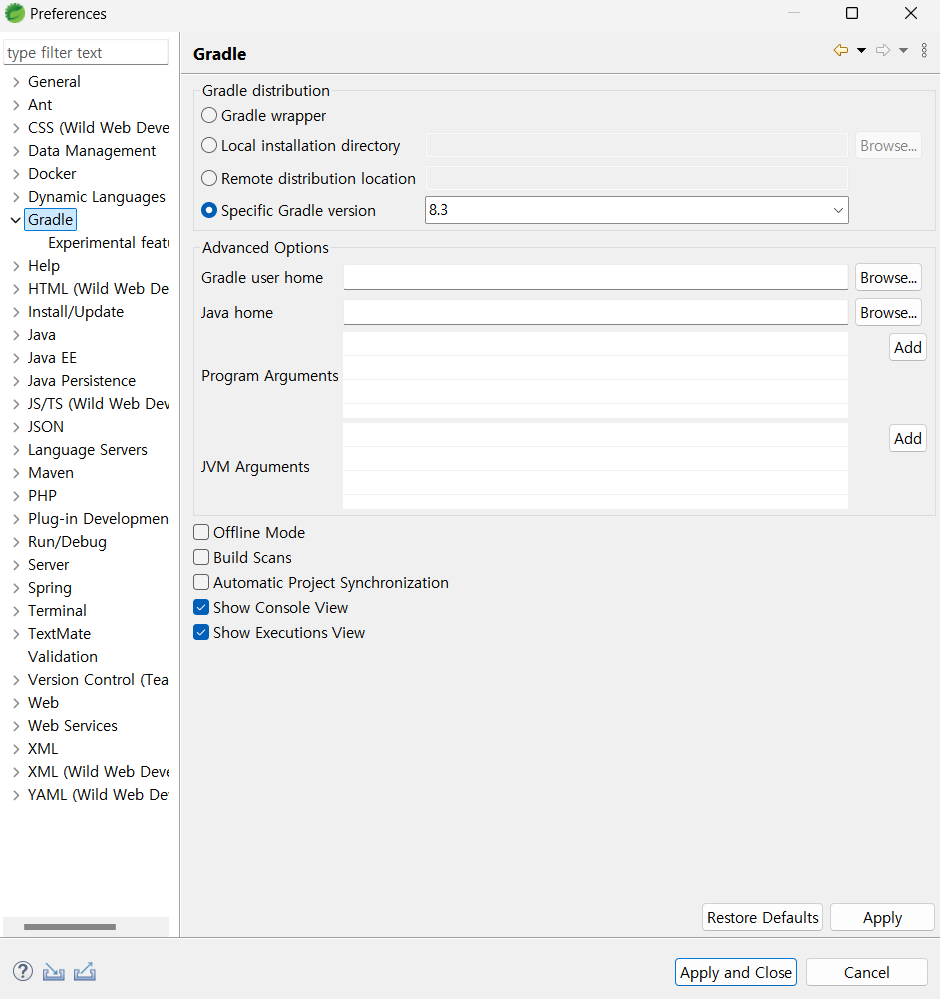
Task: Select the Terminal category
Action: tap(57, 610)
